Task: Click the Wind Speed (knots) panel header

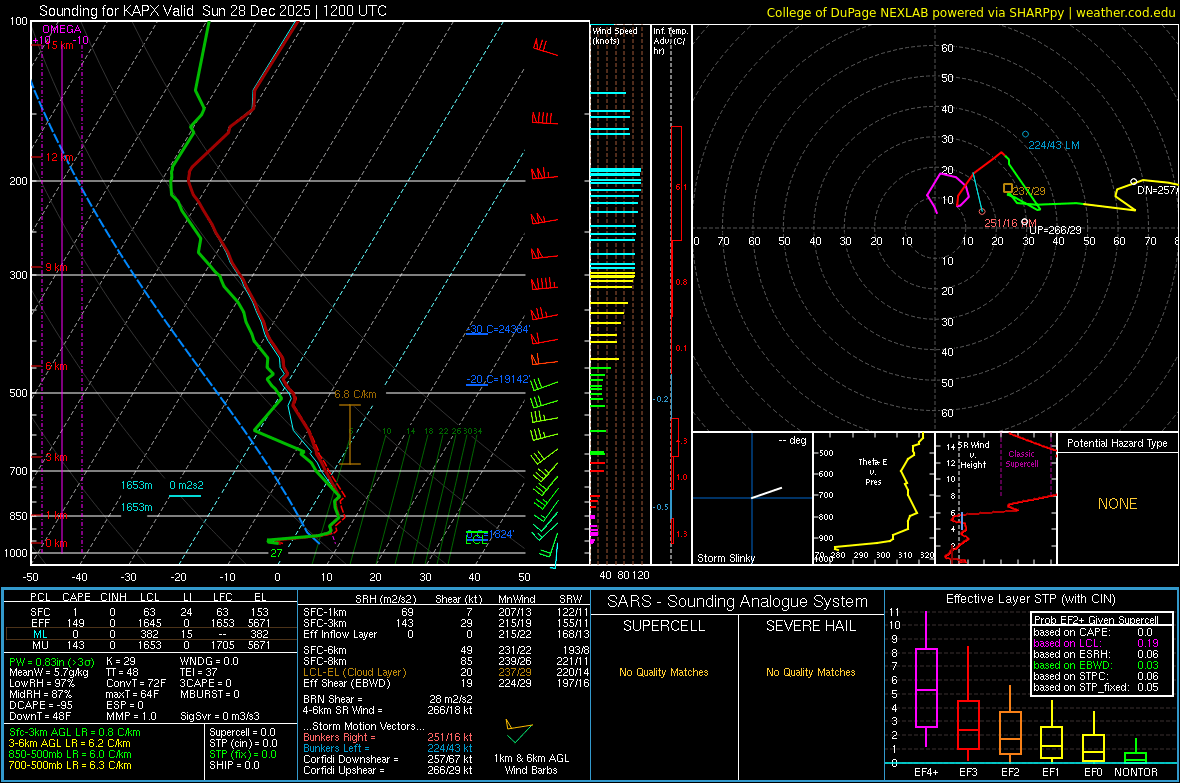Action: (x=615, y=35)
